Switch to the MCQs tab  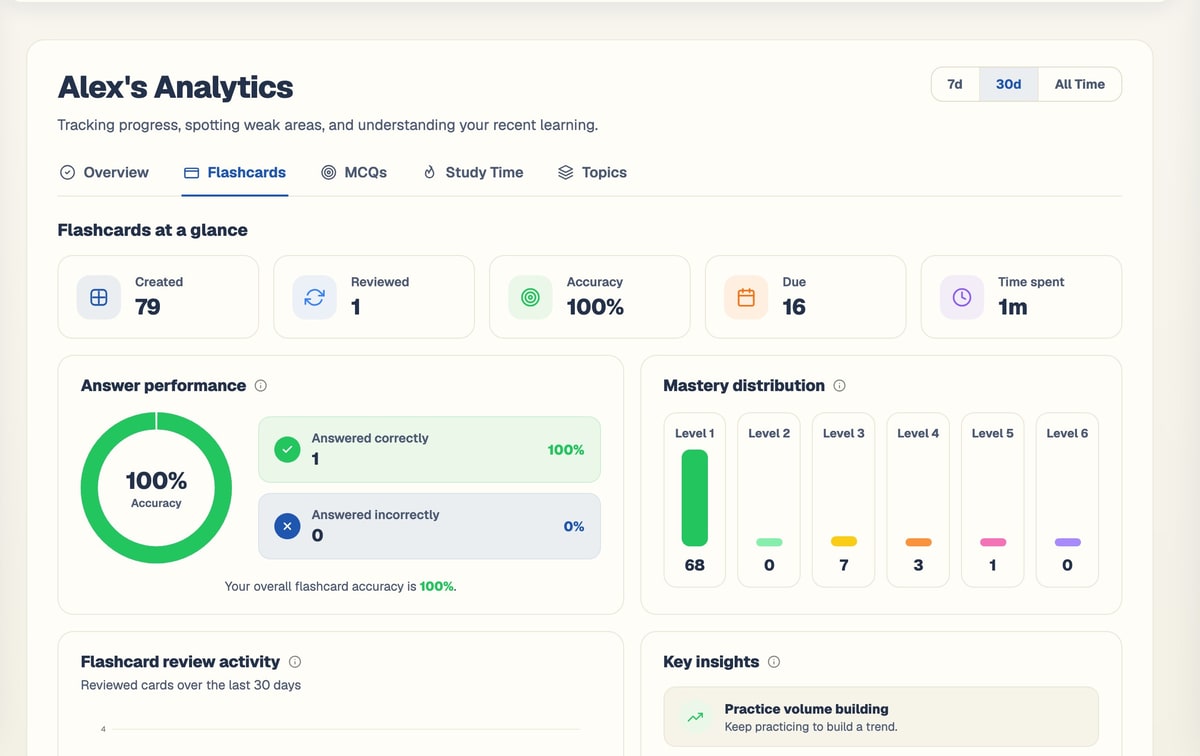tap(354, 172)
